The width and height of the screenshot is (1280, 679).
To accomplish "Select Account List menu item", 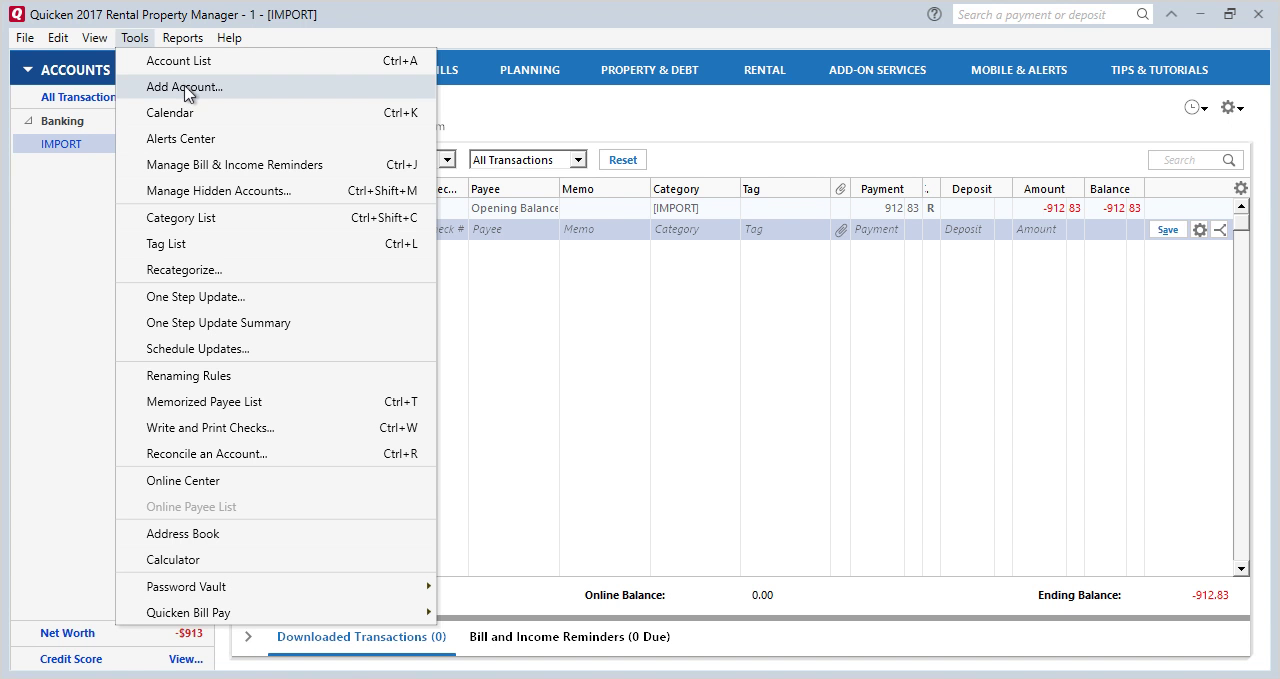I will 275,61.
